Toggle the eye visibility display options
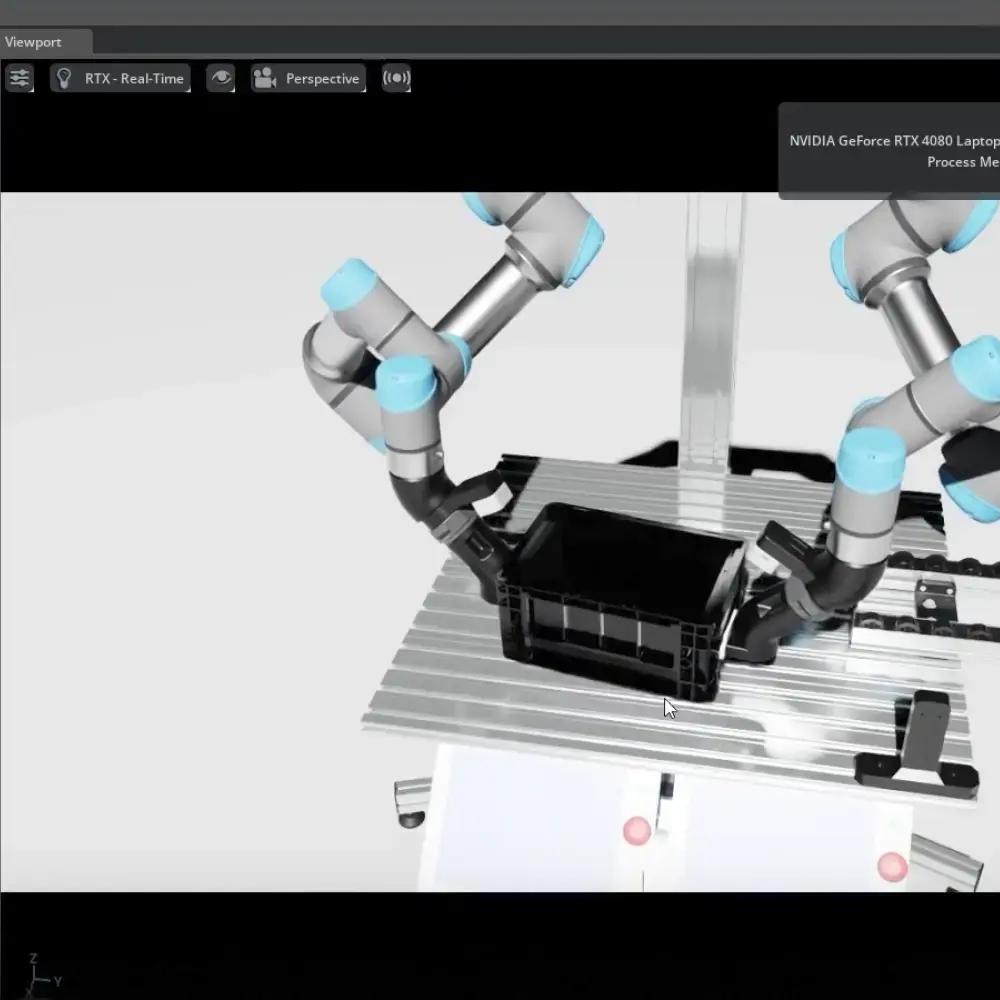 [x=221, y=78]
